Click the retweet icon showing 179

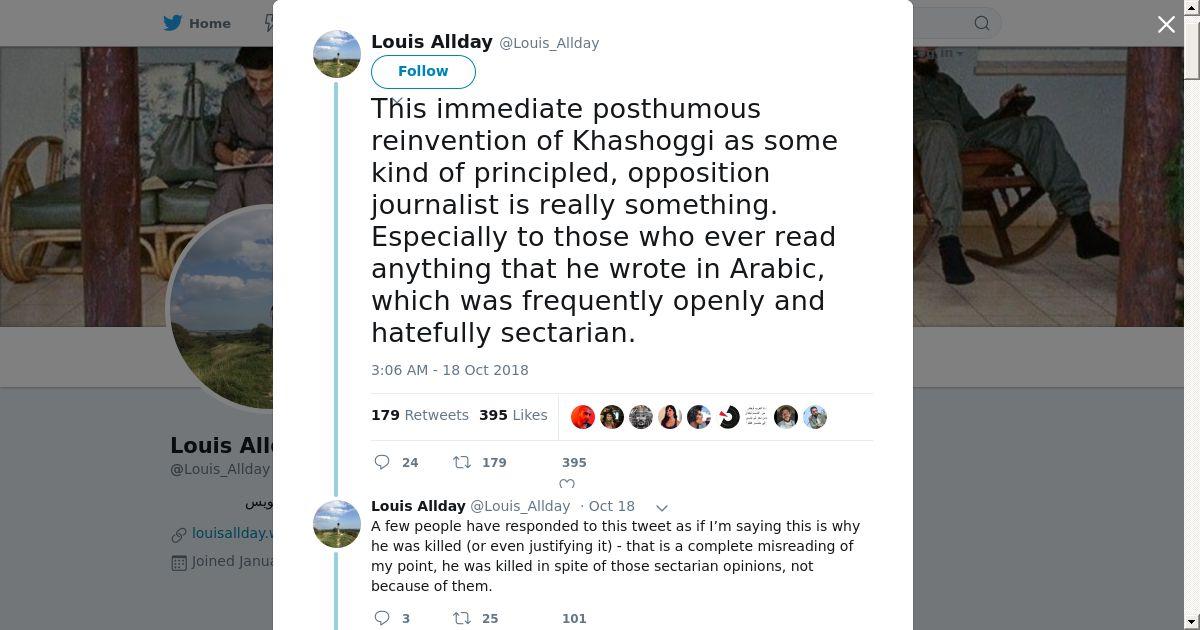[x=462, y=462]
